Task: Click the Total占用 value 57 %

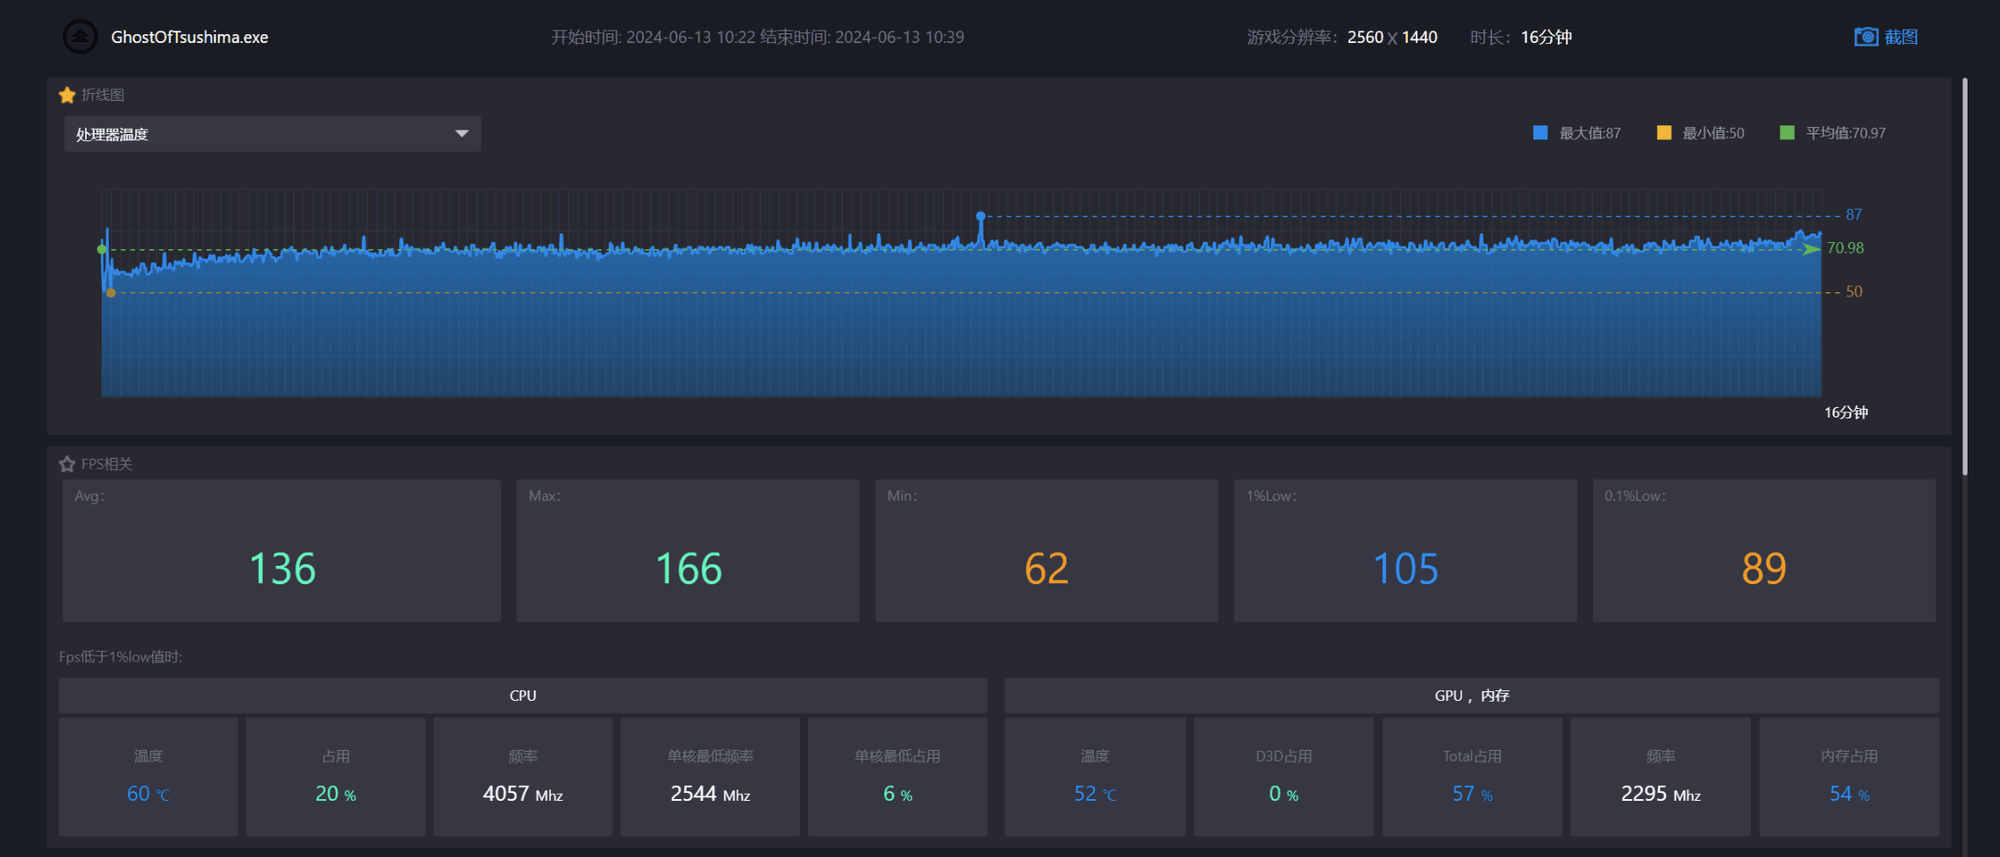Action: (1472, 794)
